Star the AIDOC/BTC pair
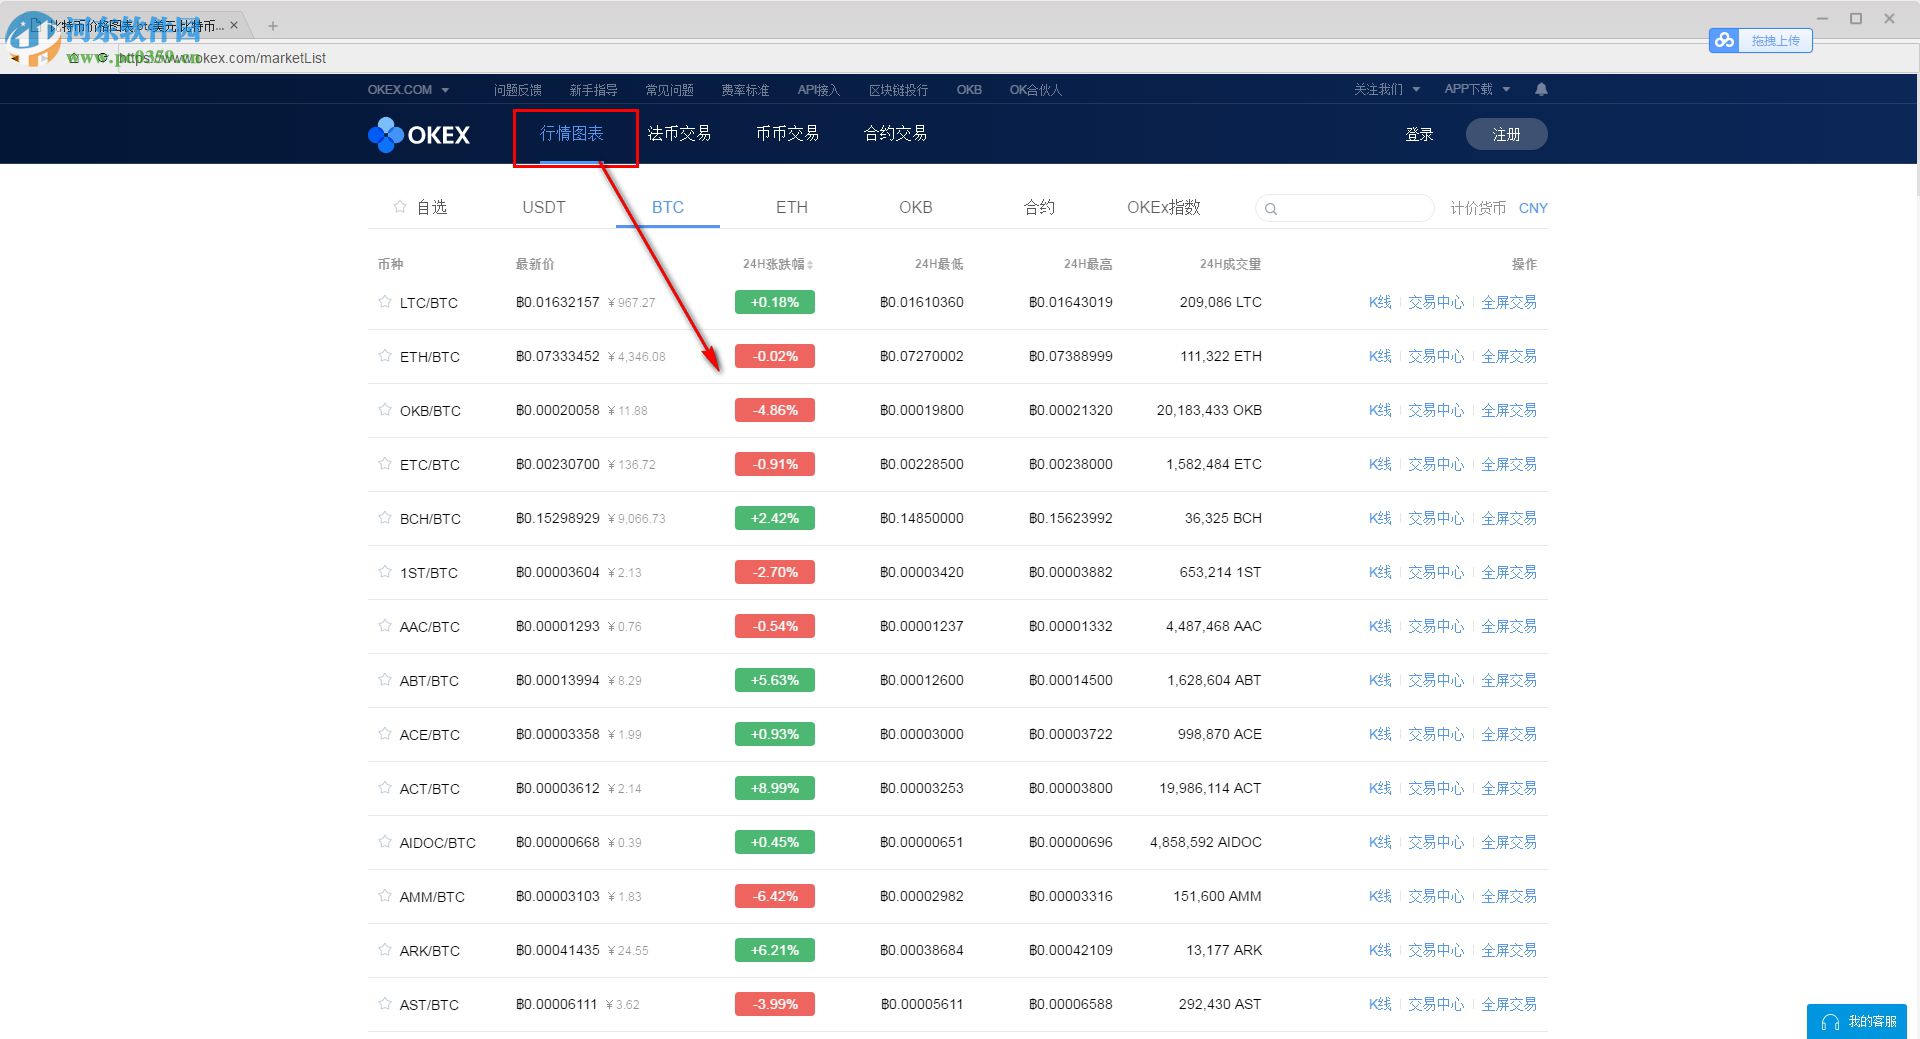 [x=385, y=842]
